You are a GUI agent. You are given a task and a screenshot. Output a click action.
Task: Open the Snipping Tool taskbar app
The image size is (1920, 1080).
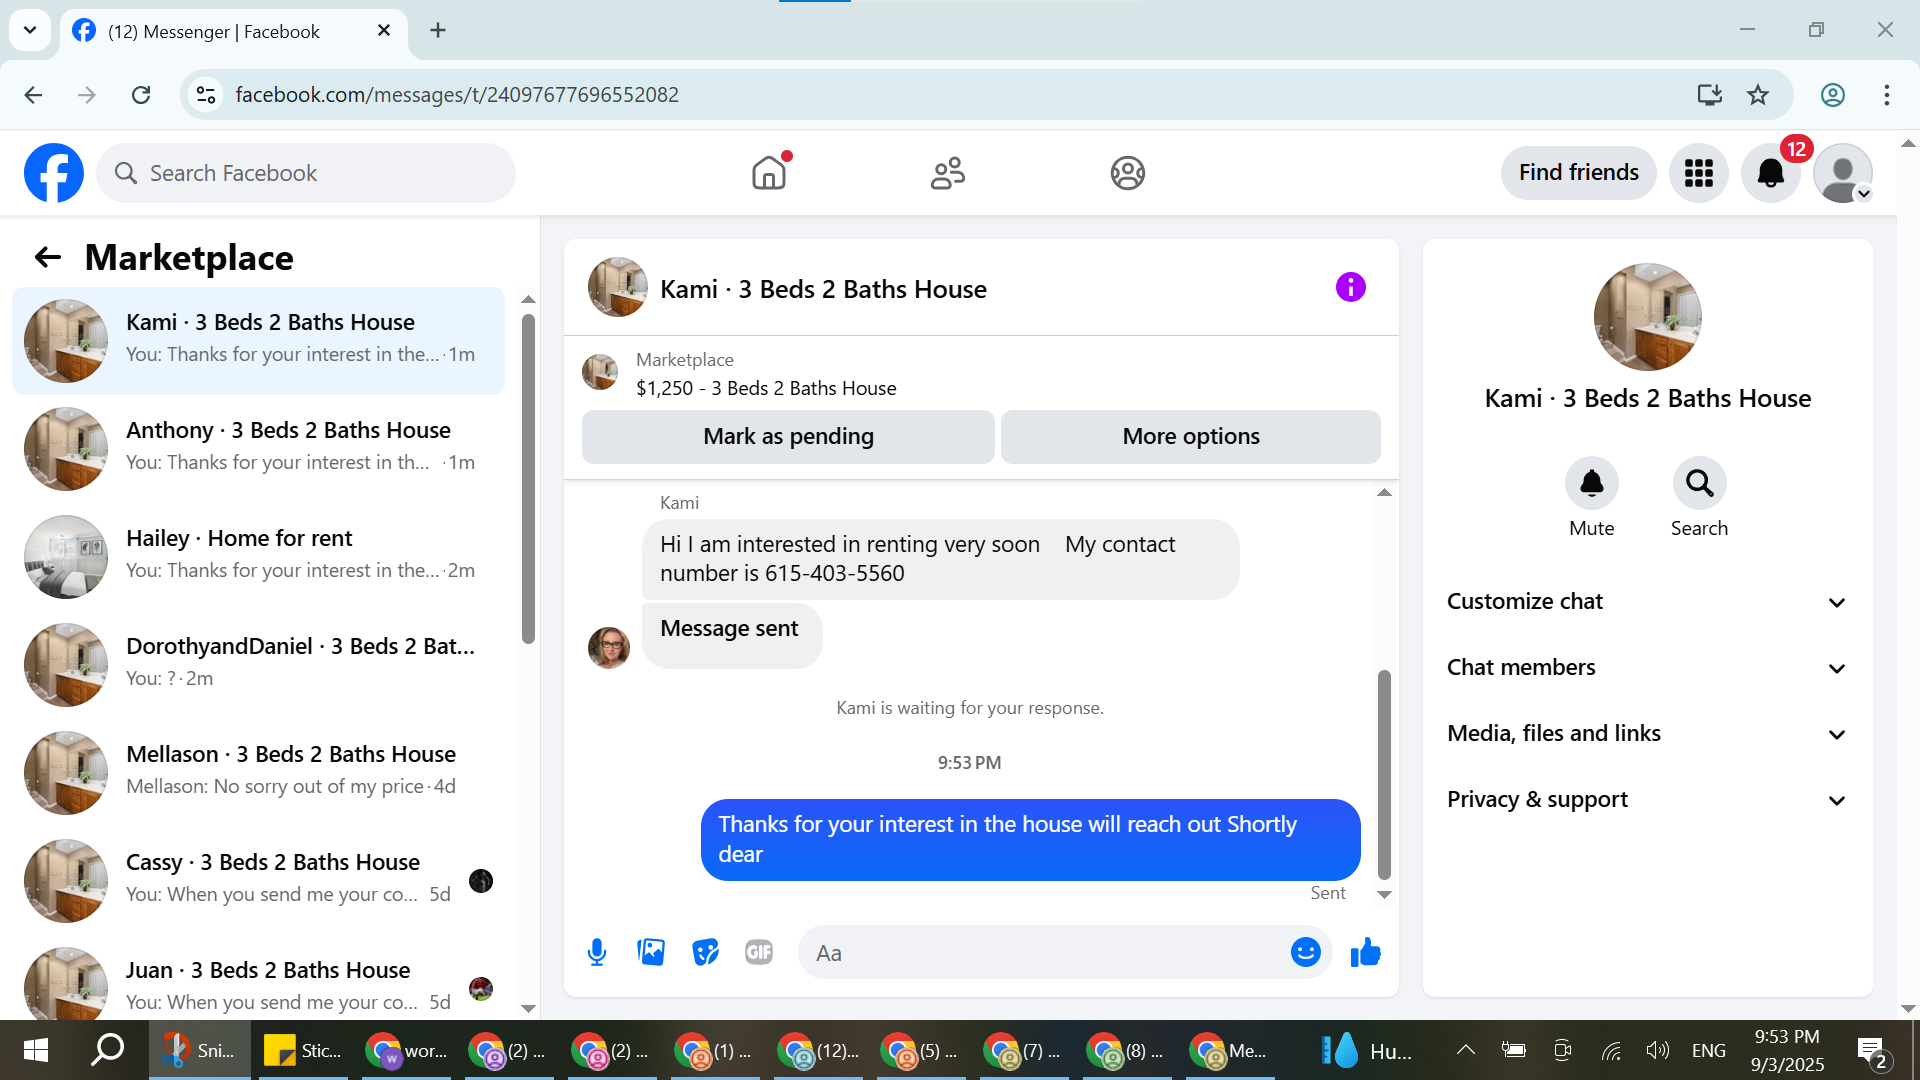200,1050
